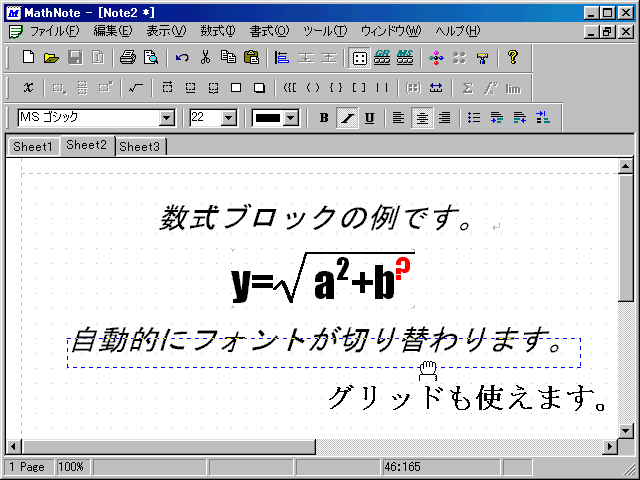Viewport: 640px width, 480px height.
Task: Click the vertical scrollbar down arrow
Action: (x=626, y=430)
